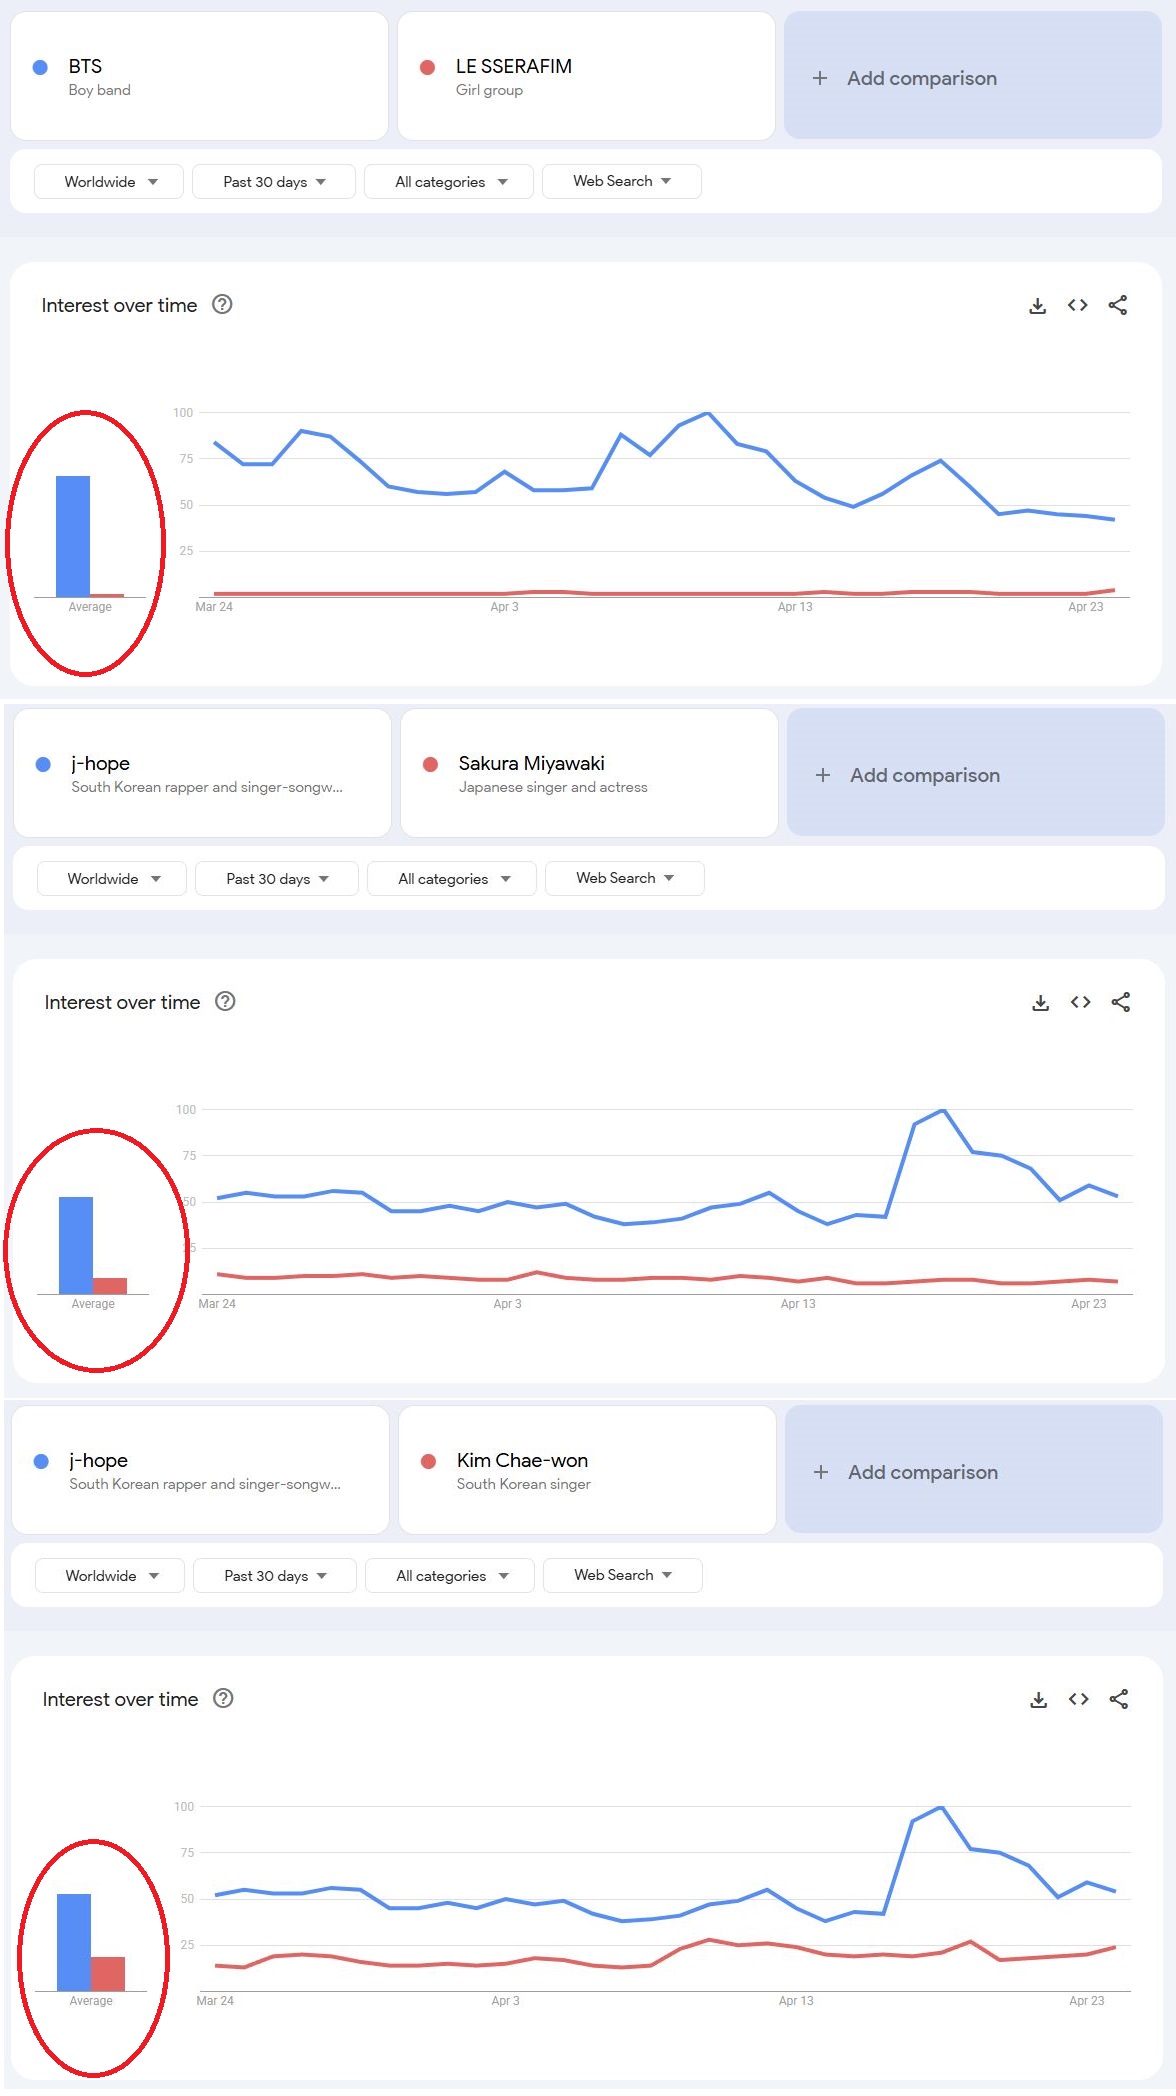Click Mar 24 label on Sakura Miyawaki chart

(x=217, y=1304)
